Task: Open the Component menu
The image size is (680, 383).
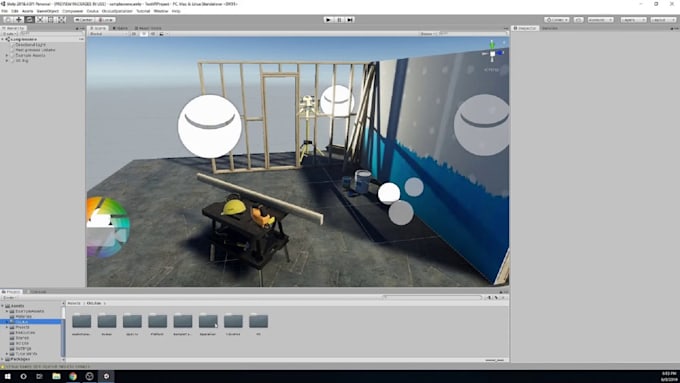Action: 72,11
